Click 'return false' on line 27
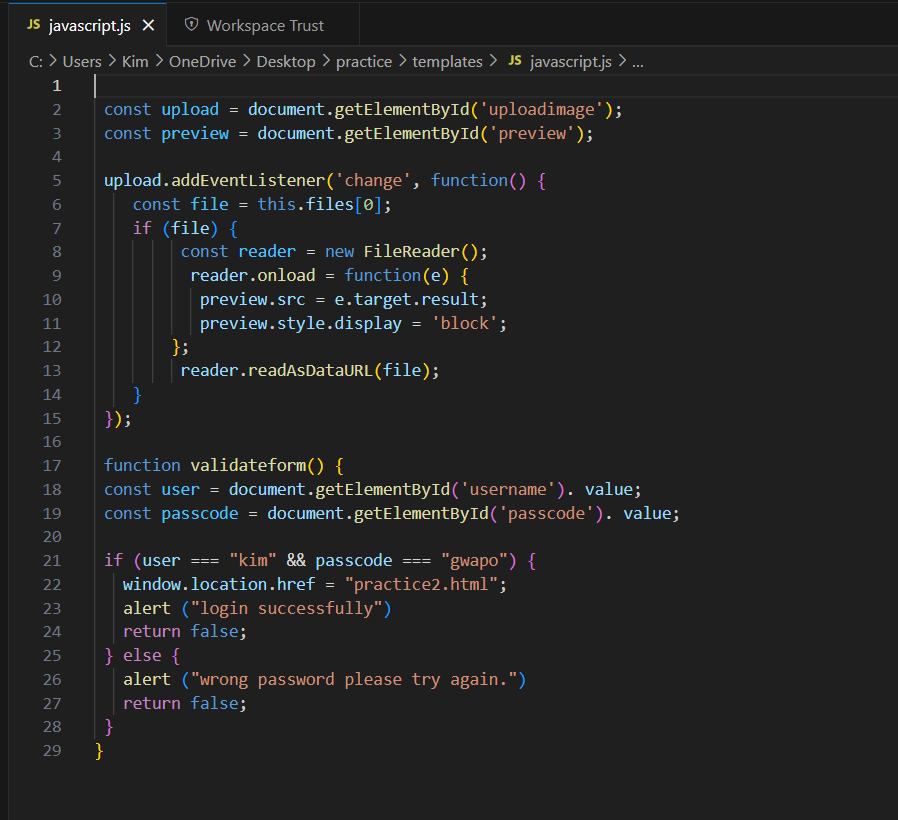 pyautogui.click(x=180, y=704)
